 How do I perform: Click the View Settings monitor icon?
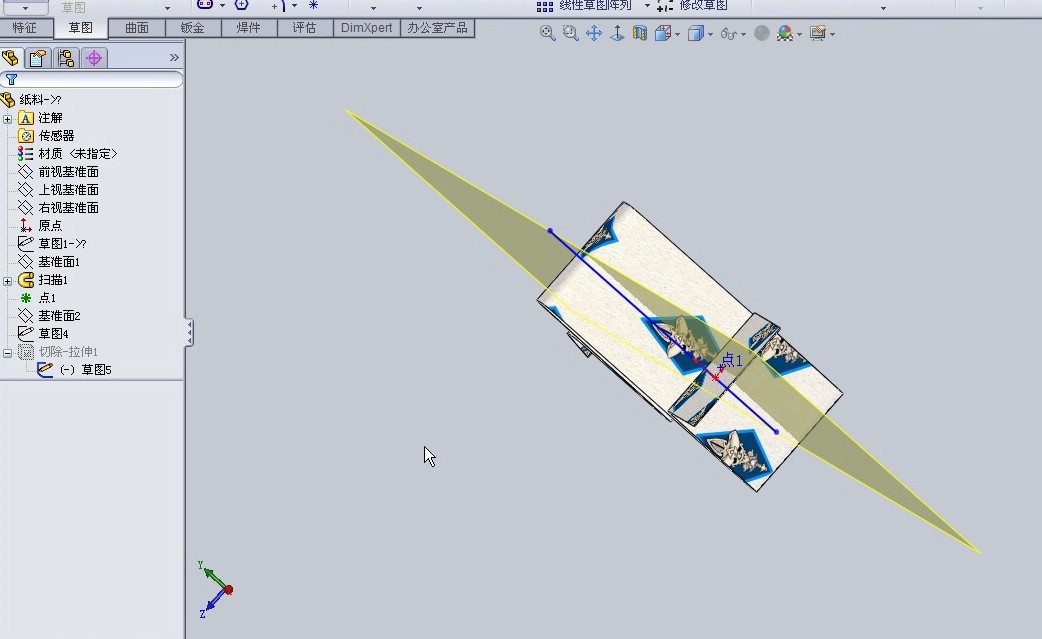817,33
